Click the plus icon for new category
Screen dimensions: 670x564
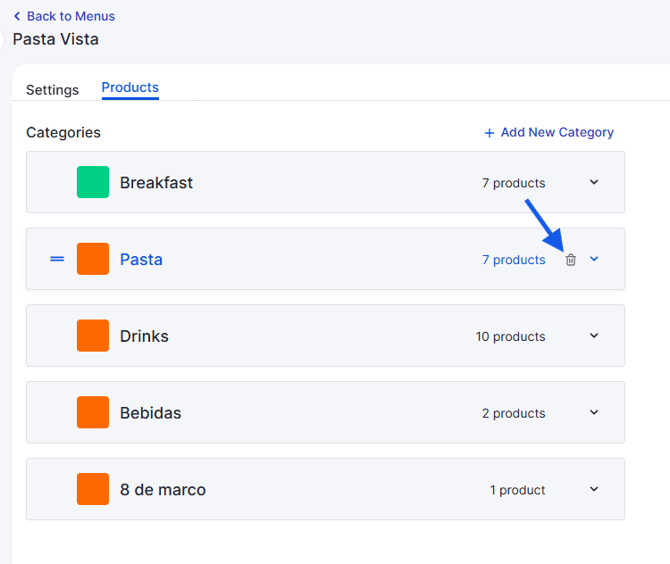coord(489,133)
